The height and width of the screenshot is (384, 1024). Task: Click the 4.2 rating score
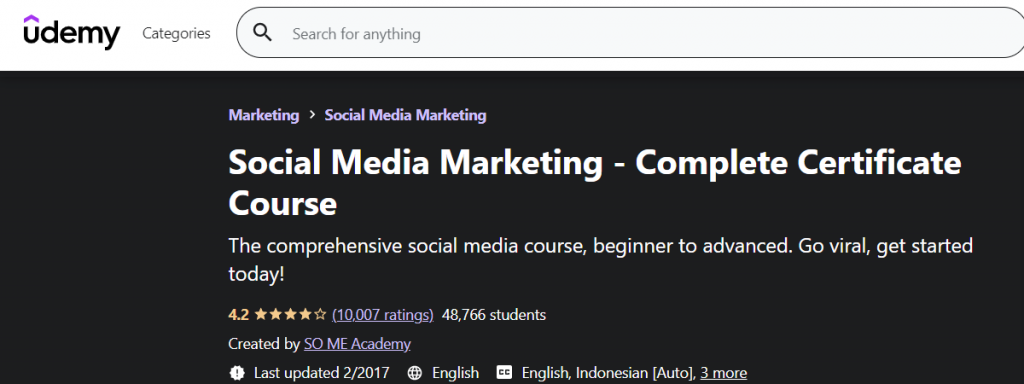(238, 315)
